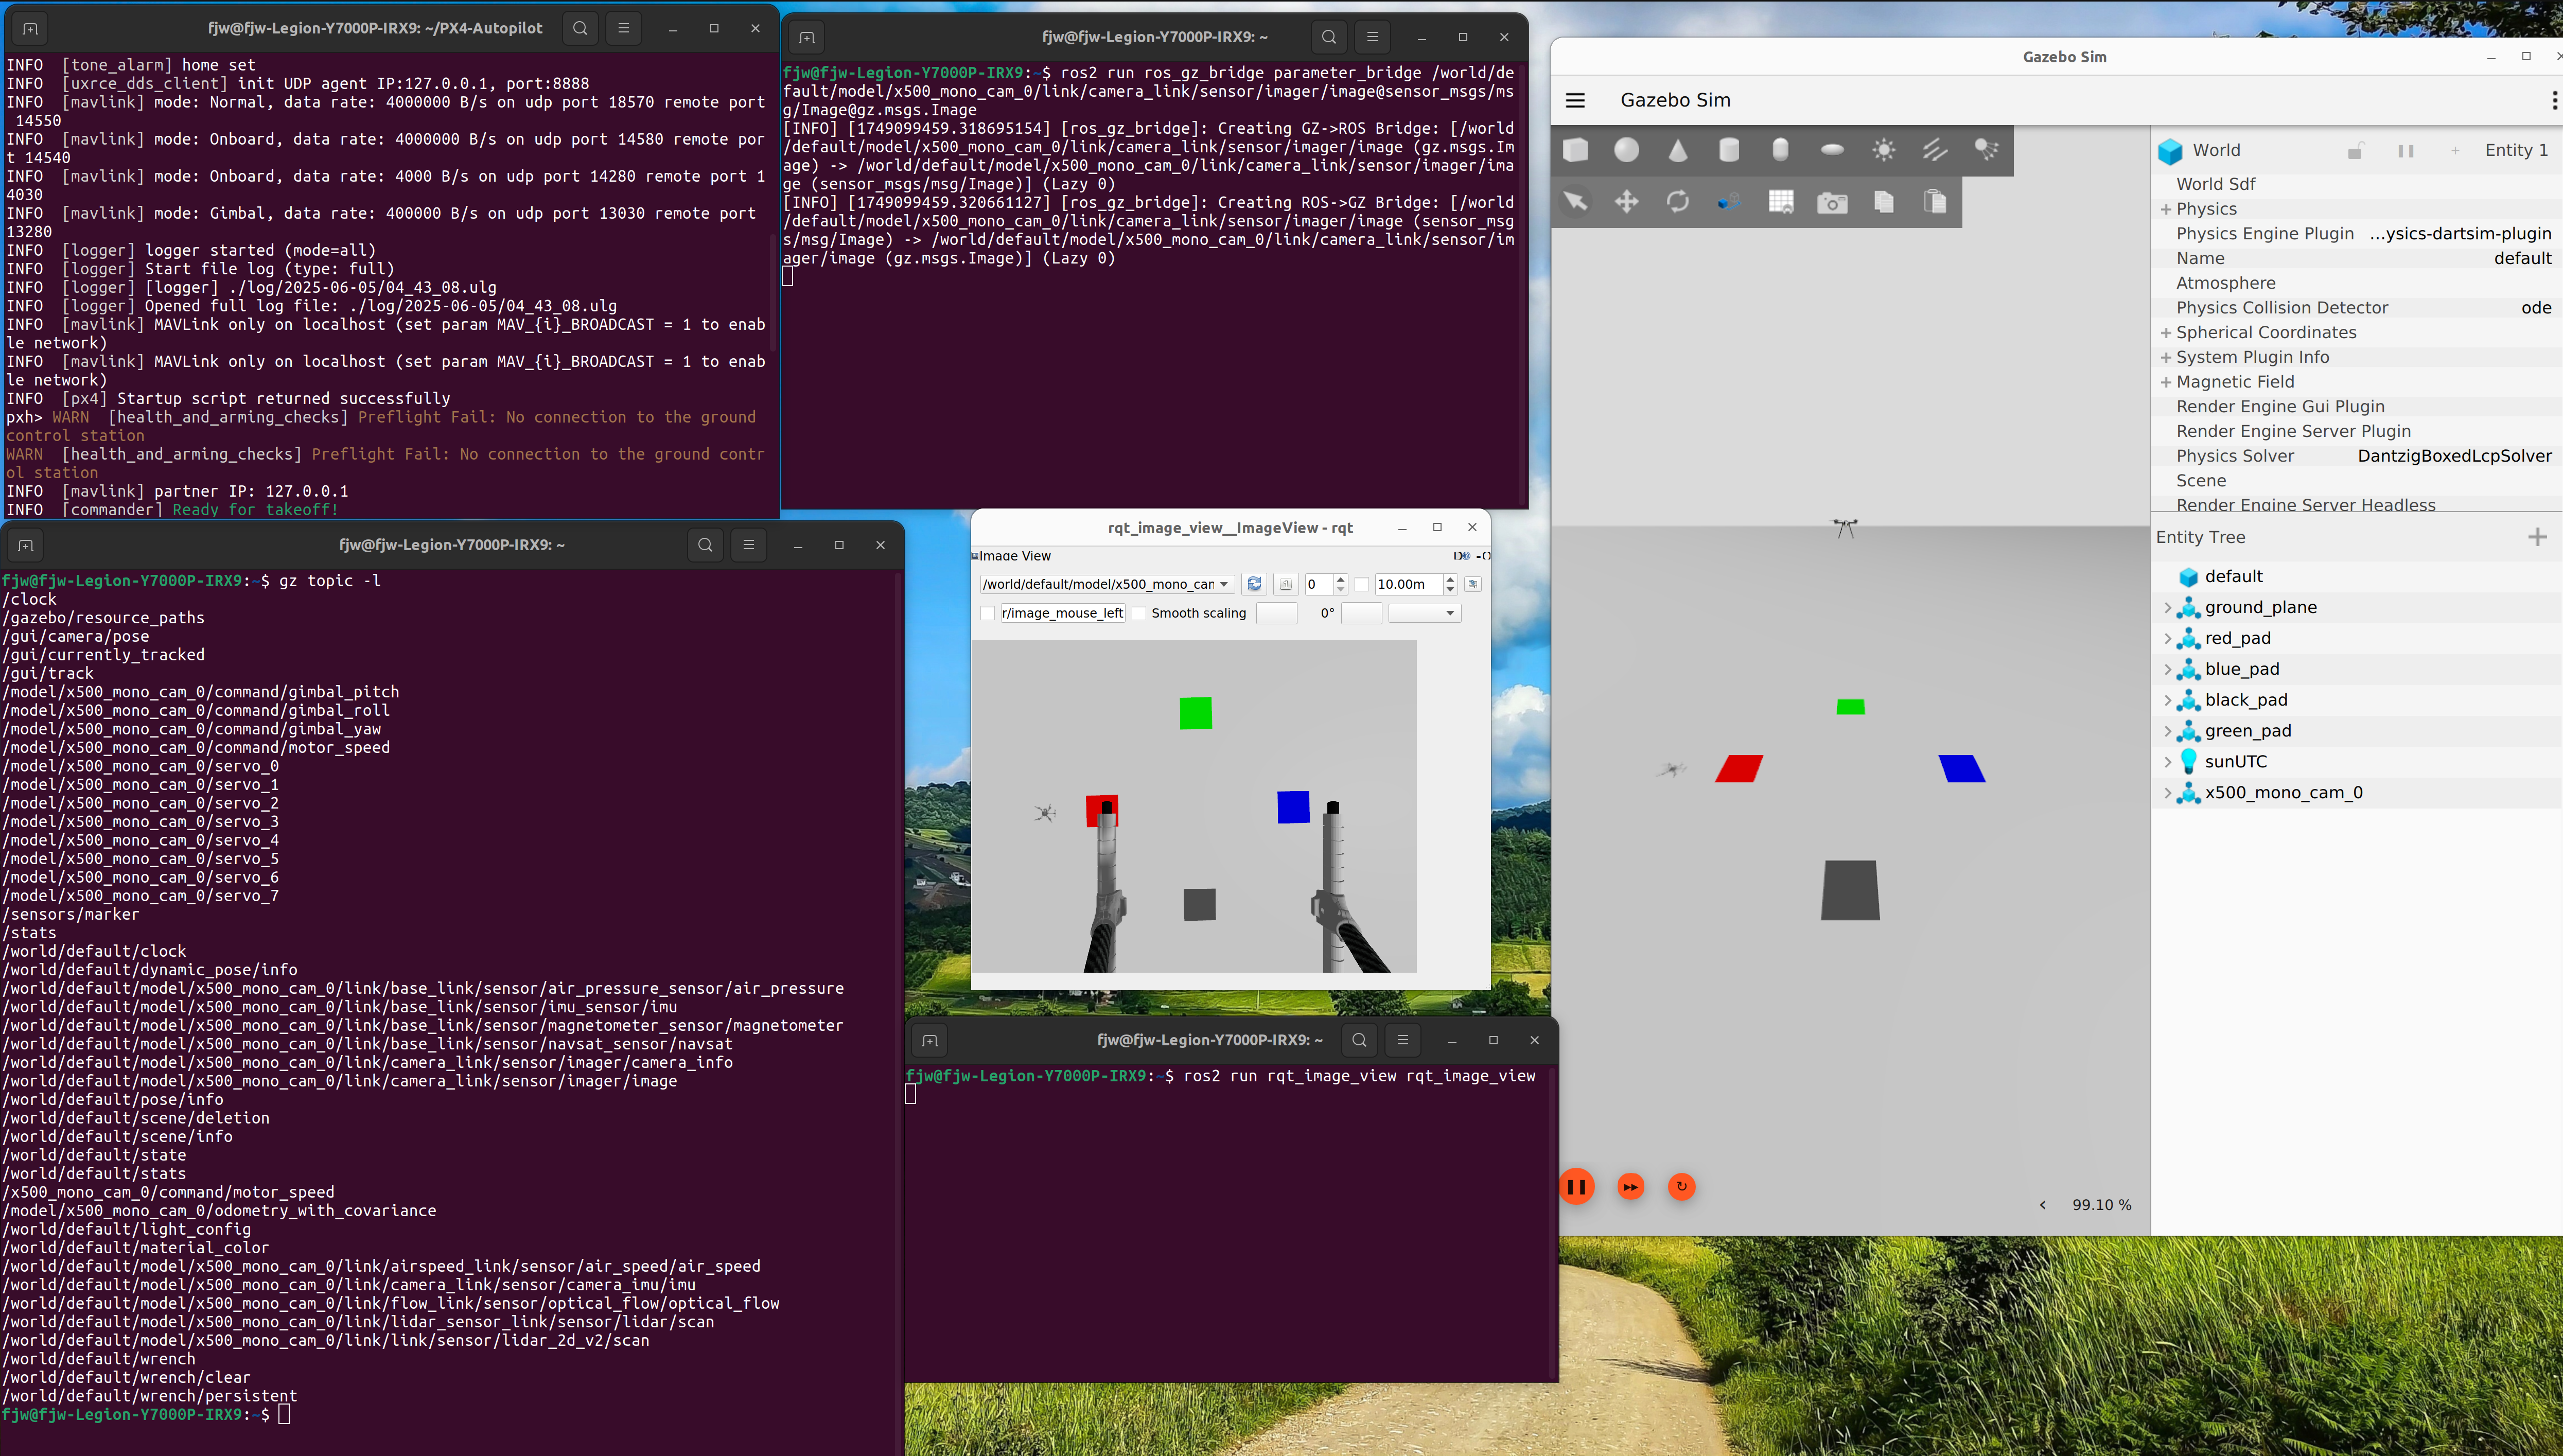Open Gazebo Sim hamburger menu

click(1575, 100)
